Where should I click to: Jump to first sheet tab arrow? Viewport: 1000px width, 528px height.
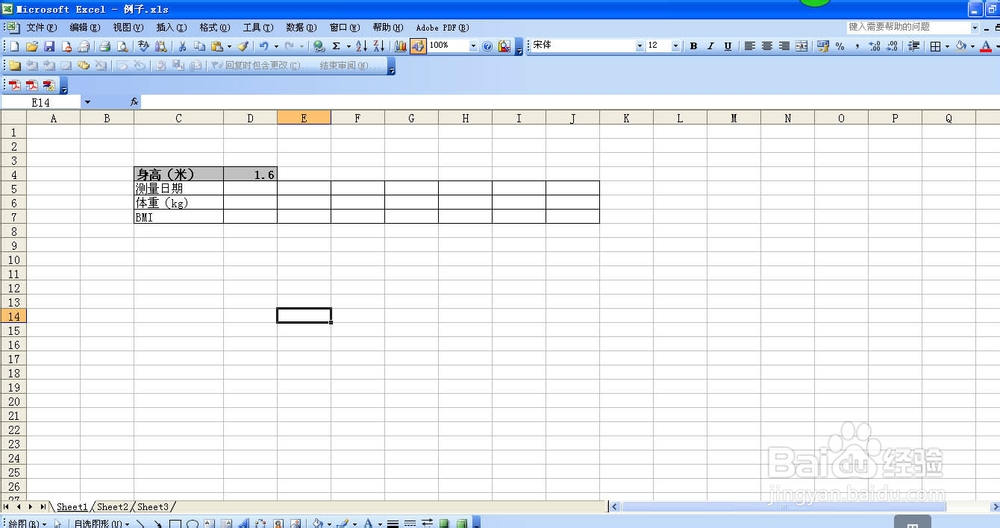click(6, 507)
